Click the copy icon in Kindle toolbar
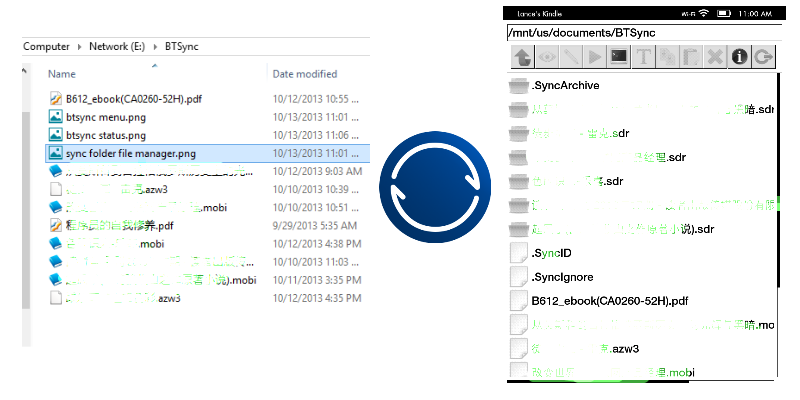 click(667, 57)
